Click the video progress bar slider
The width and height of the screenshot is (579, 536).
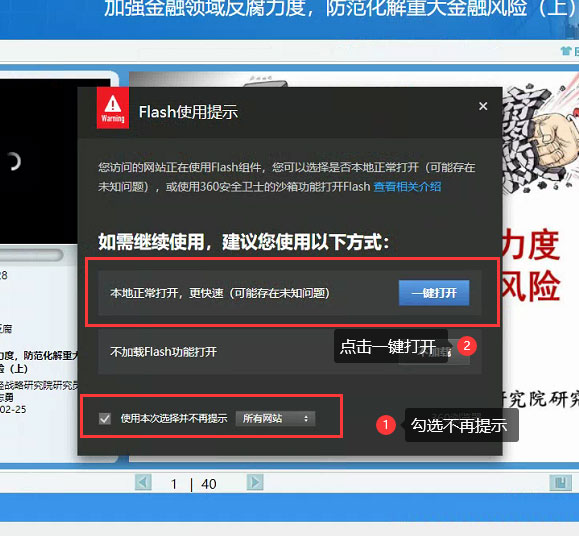(x=31, y=255)
